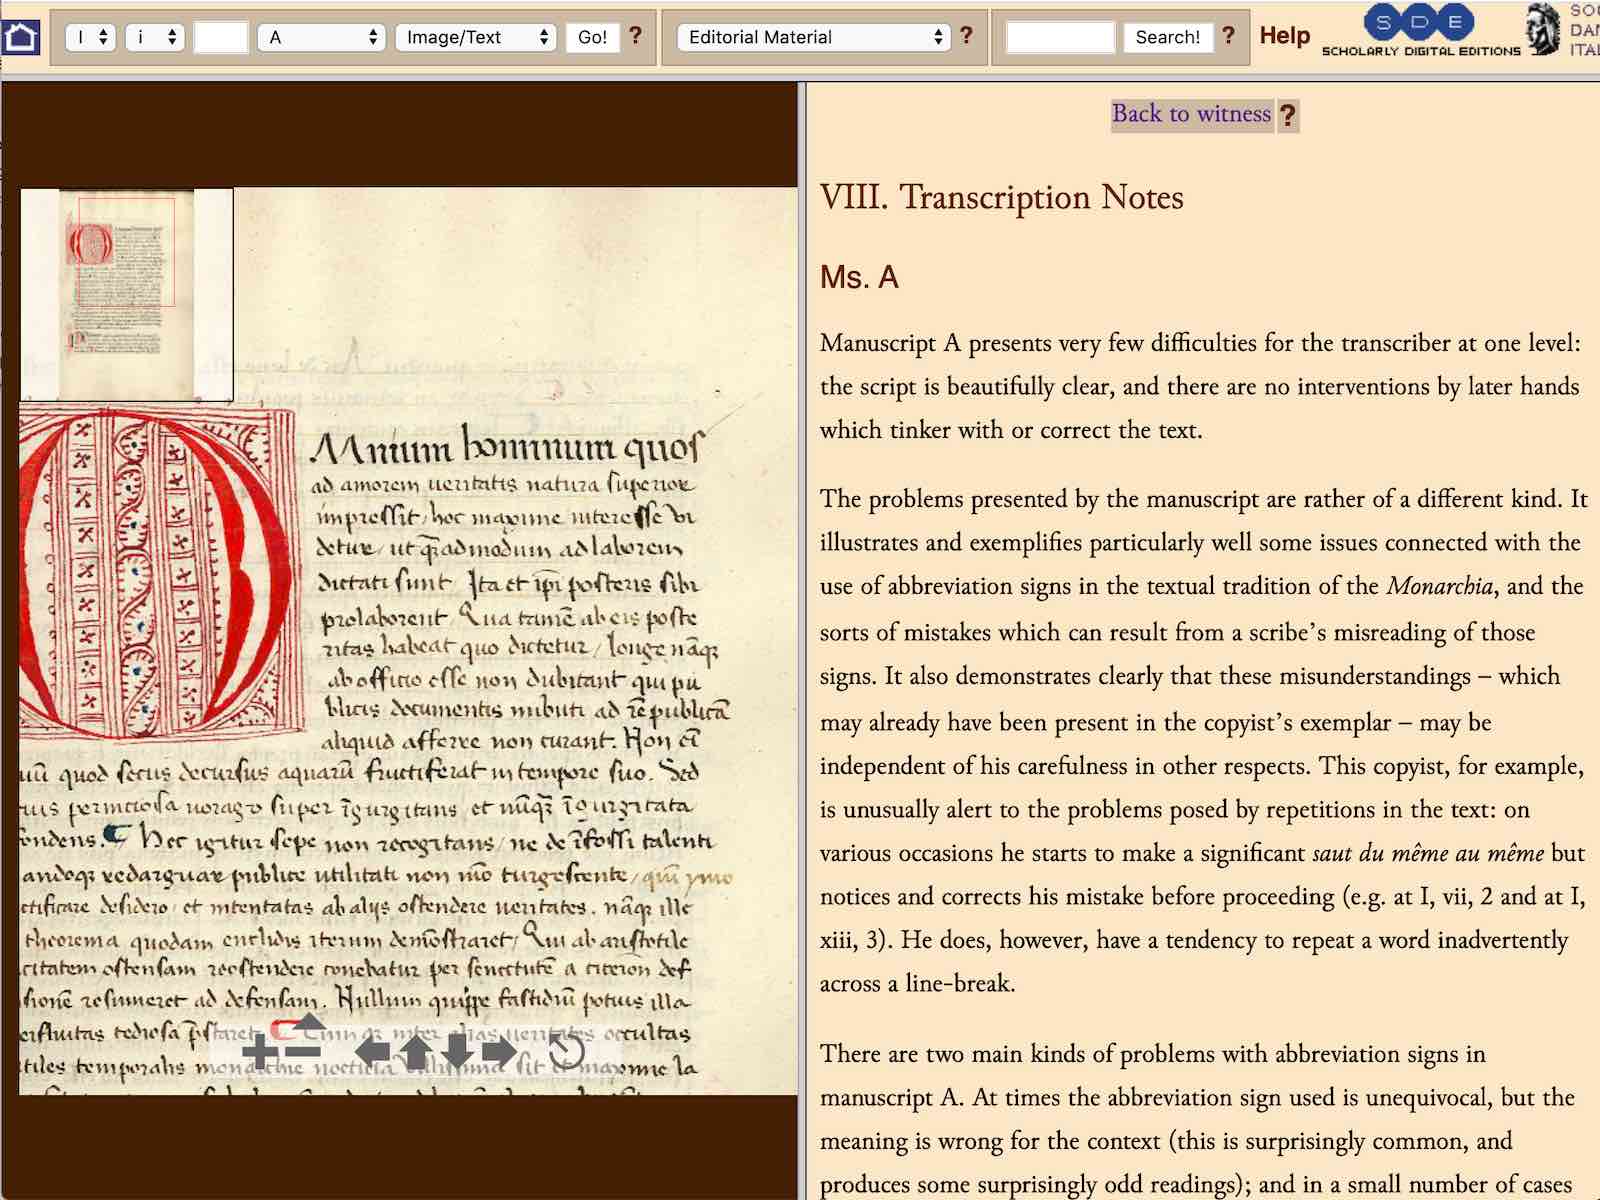Click the Search! button
Image resolution: width=1600 pixels, height=1200 pixels.
coord(1167,37)
